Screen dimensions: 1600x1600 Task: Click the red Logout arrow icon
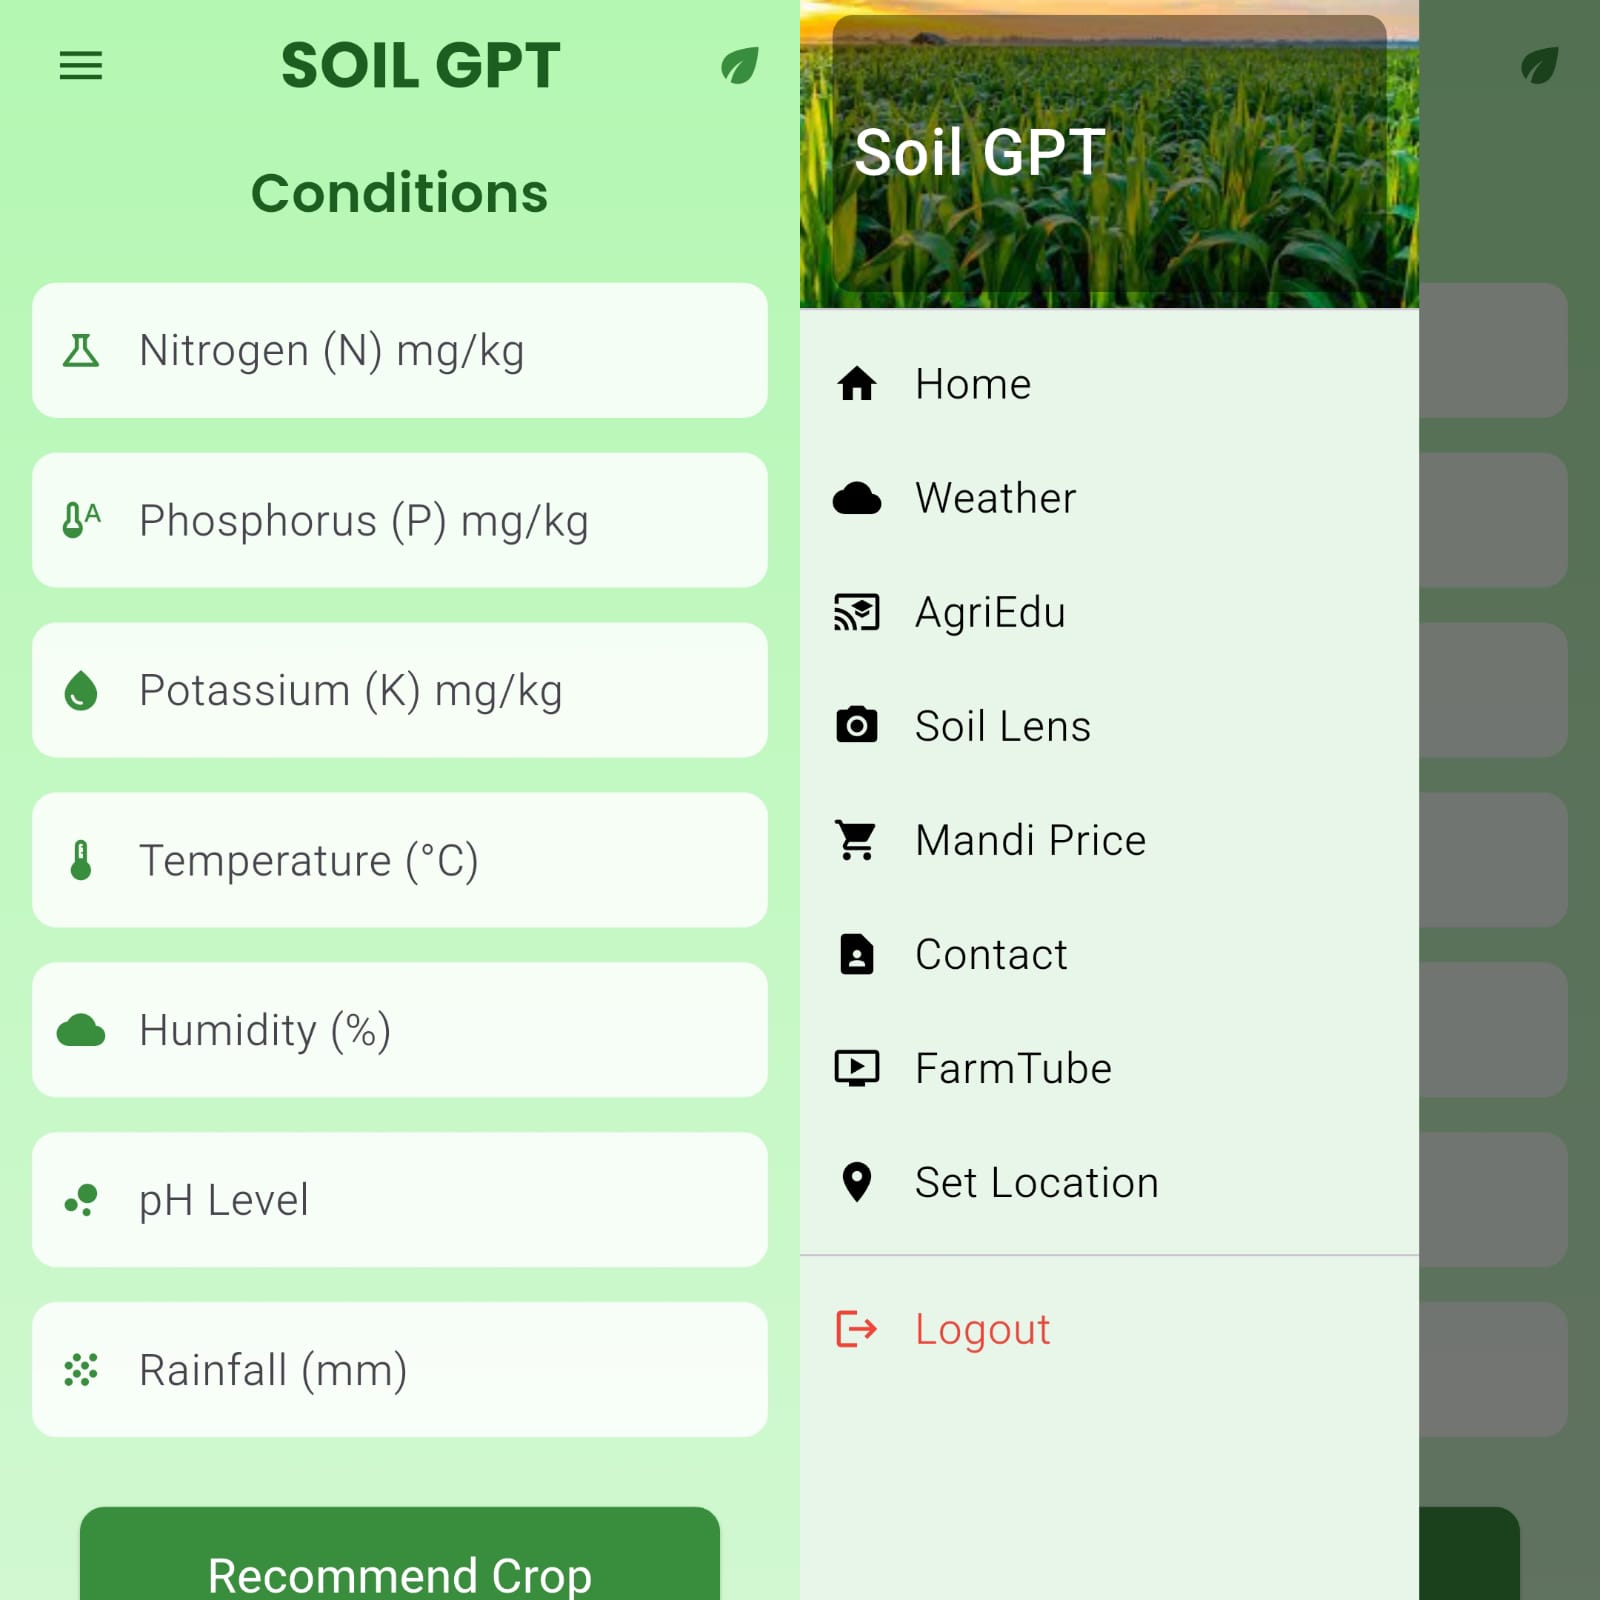pos(857,1329)
